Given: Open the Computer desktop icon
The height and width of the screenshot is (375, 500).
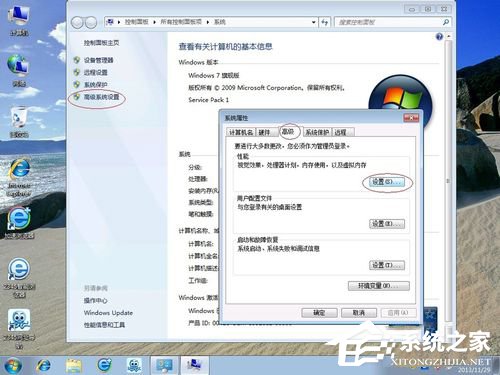Looking at the screenshot, I should (19, 21).
